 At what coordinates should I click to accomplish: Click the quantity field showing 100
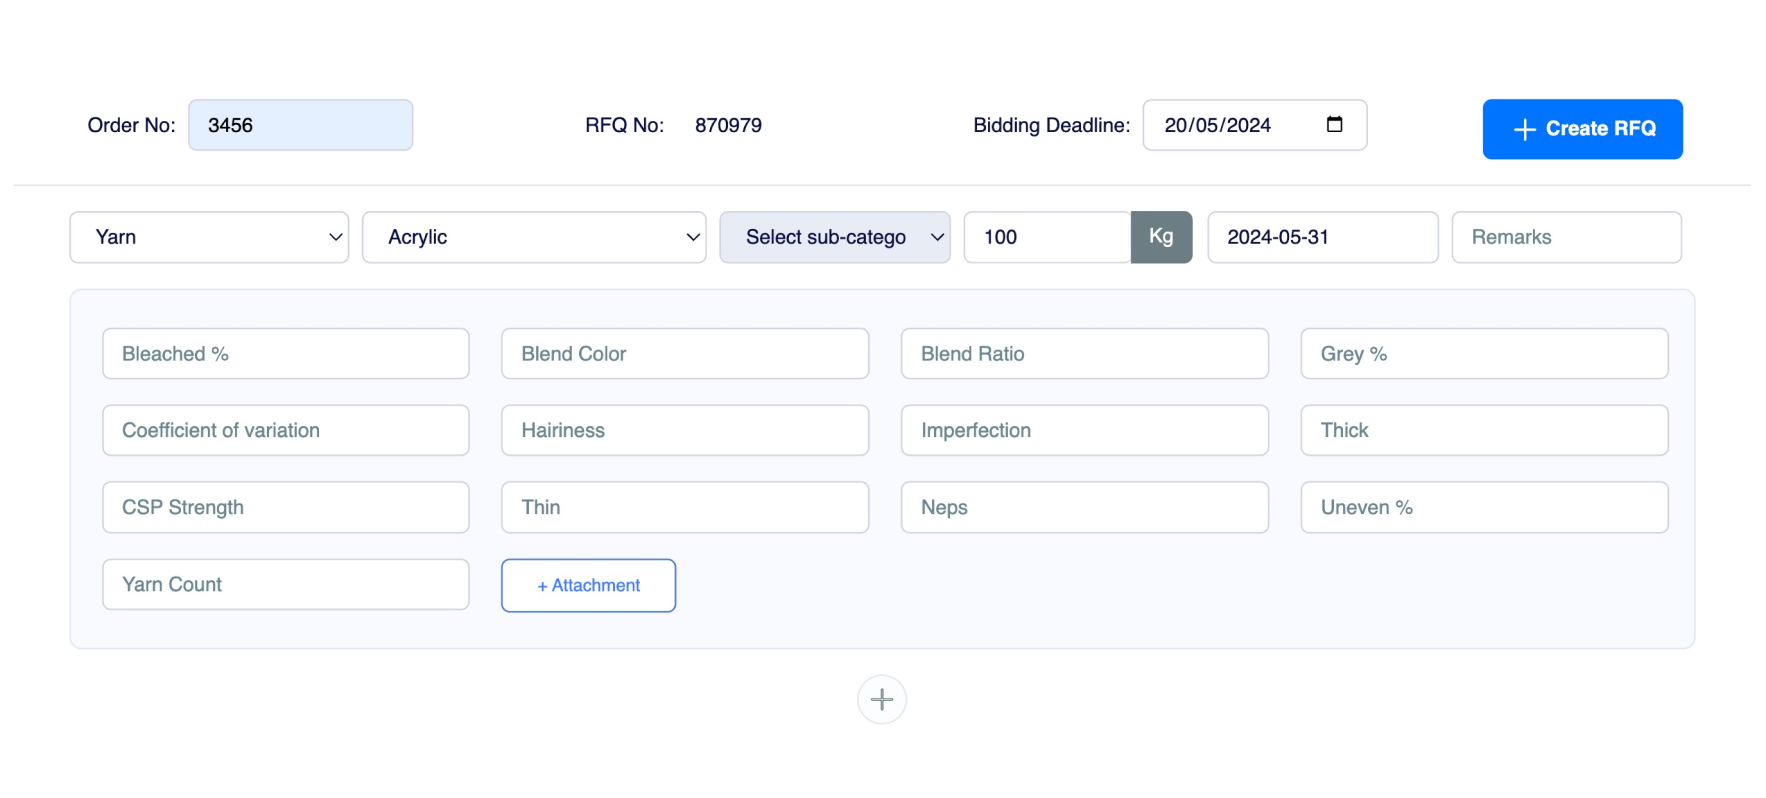(x=1046, y=237)
